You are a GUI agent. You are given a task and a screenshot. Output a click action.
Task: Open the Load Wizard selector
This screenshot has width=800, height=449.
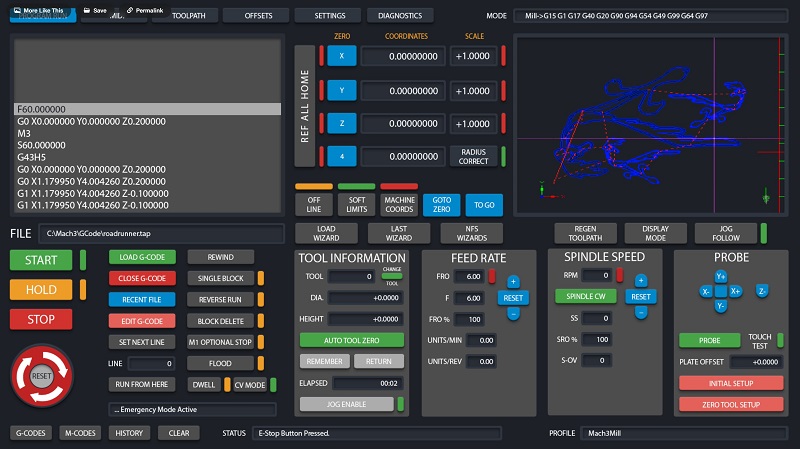pos(329,233)
